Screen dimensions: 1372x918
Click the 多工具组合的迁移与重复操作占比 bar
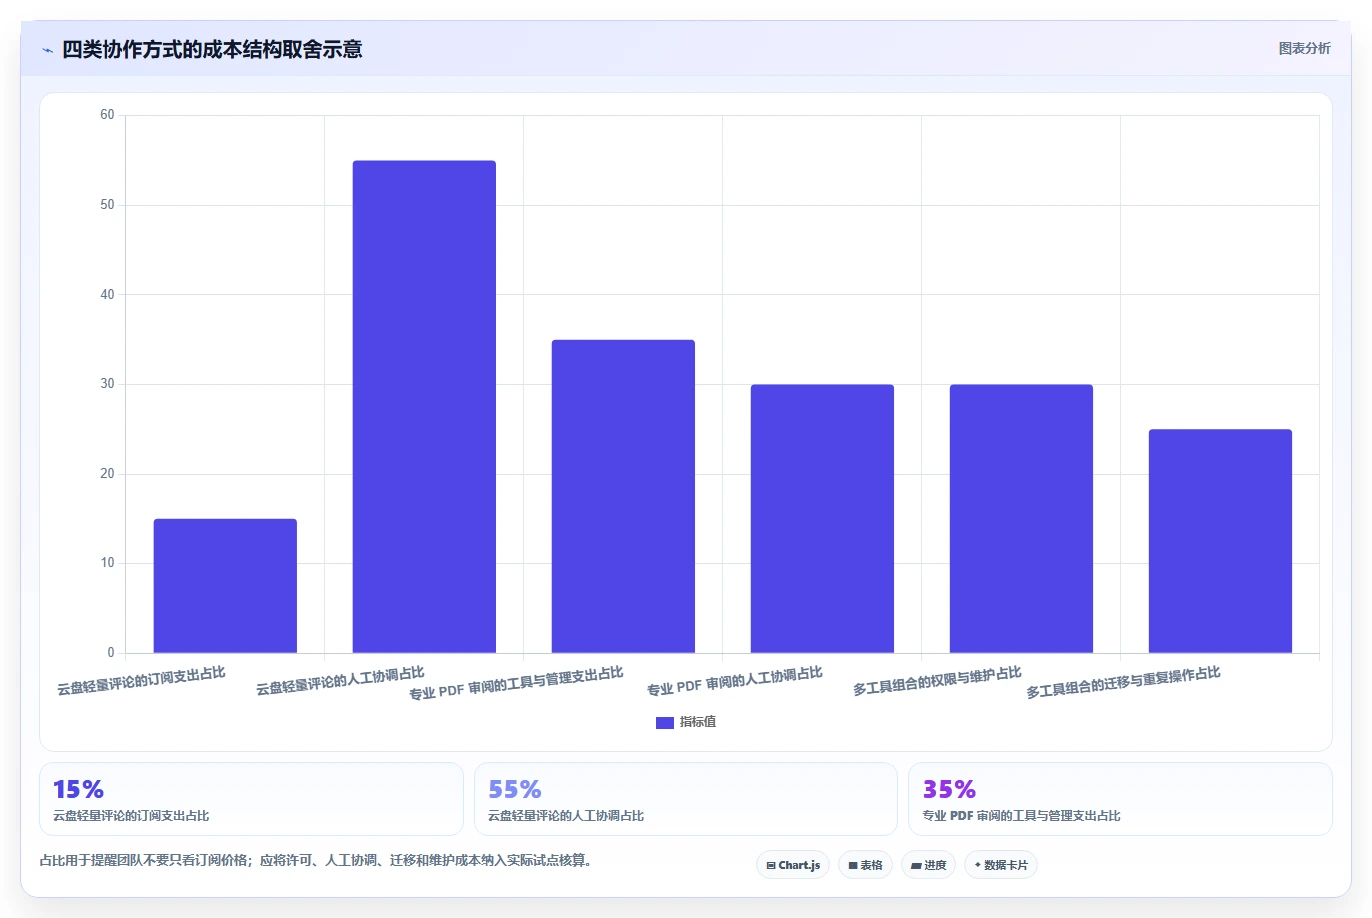1220,541
